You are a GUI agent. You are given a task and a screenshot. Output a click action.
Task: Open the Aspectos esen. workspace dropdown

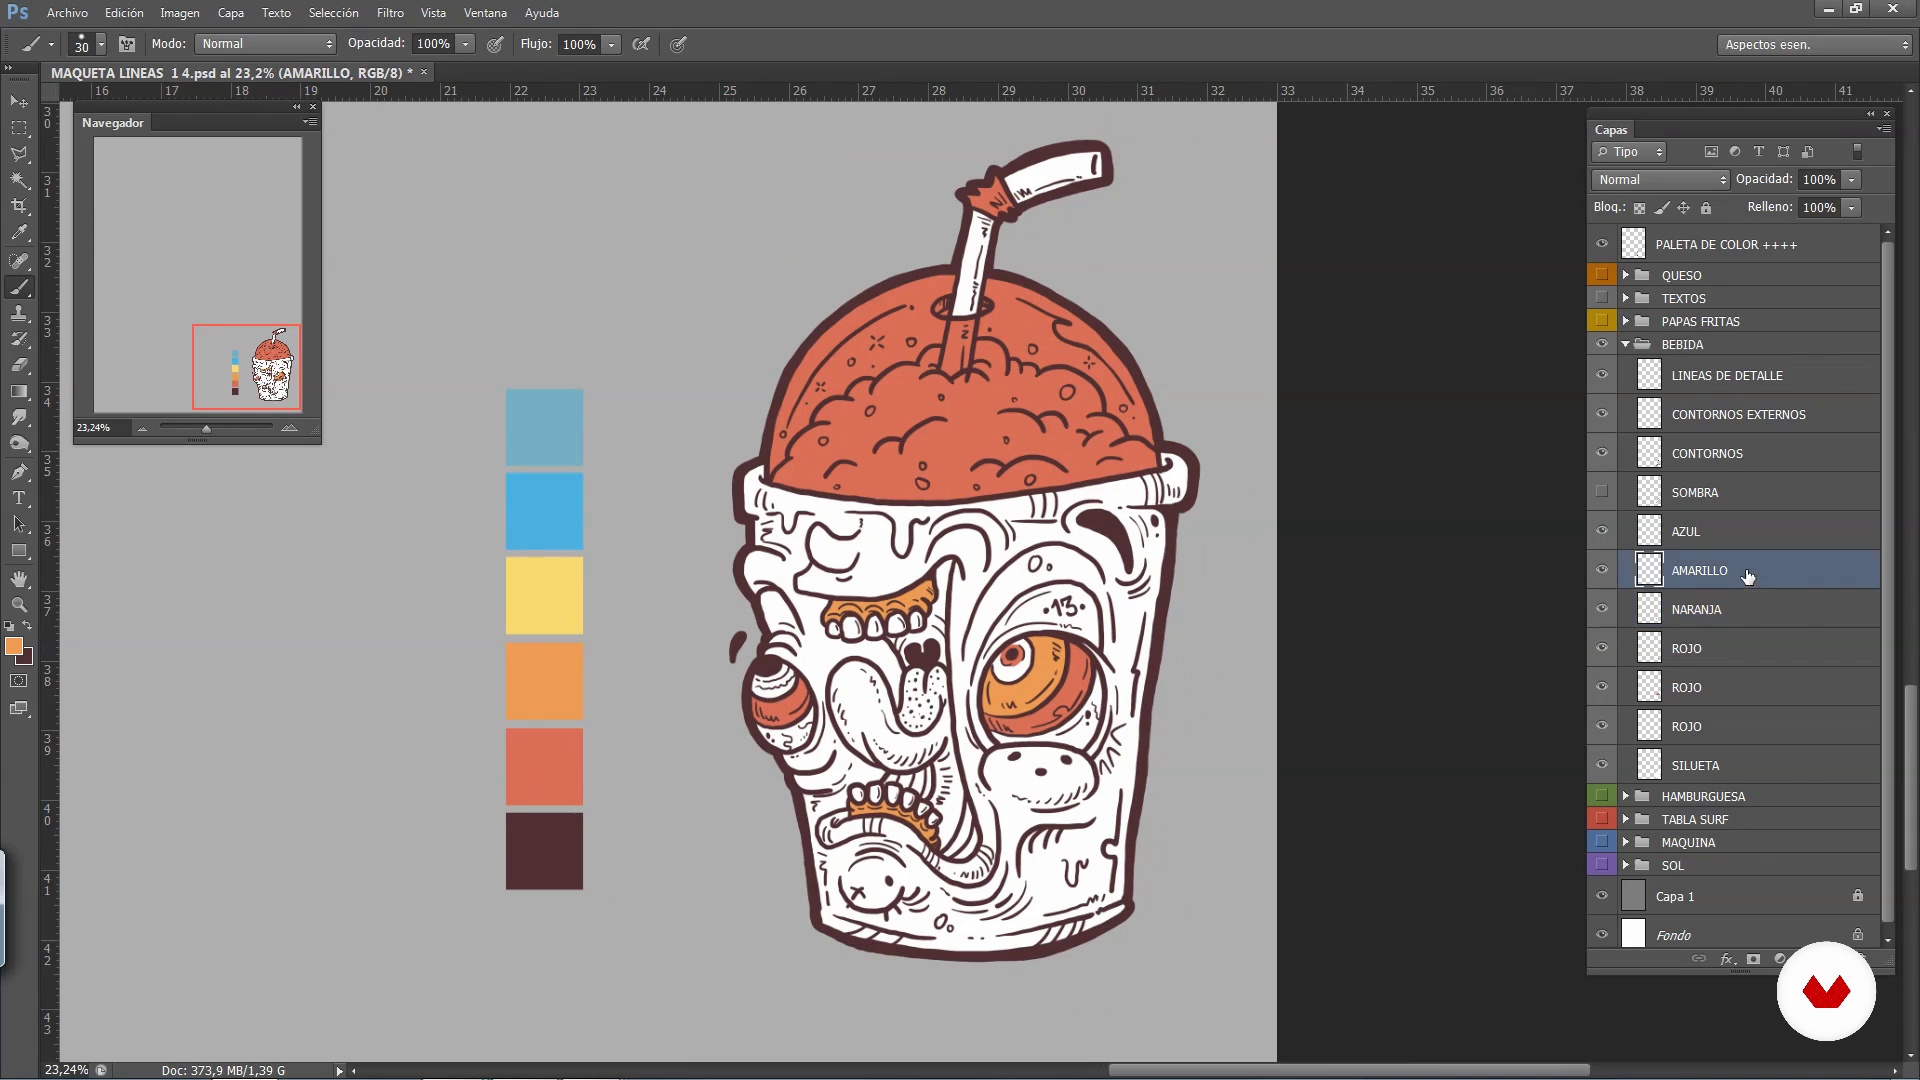[1814, 45]
